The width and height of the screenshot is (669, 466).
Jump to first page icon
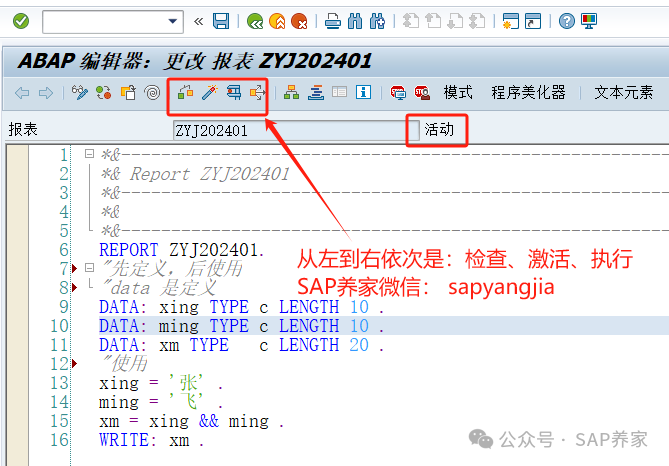pos(411,21)
